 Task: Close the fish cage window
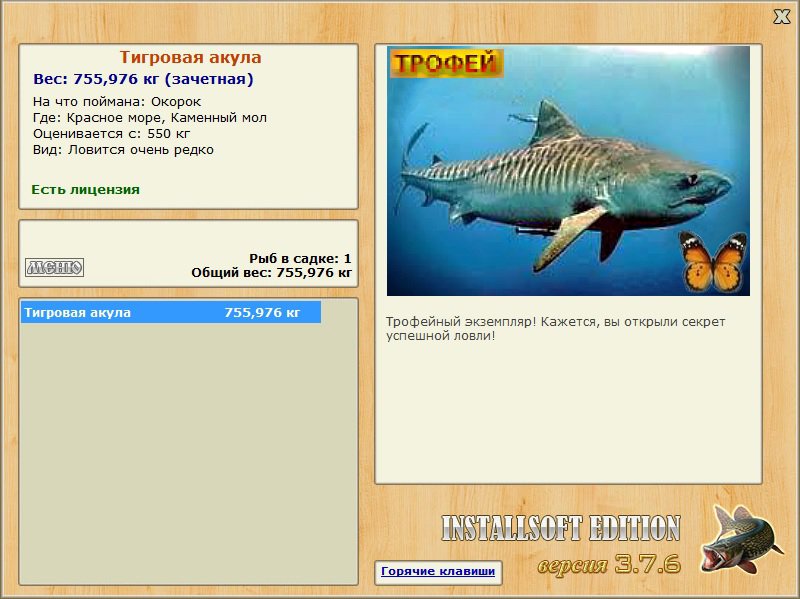781,16
